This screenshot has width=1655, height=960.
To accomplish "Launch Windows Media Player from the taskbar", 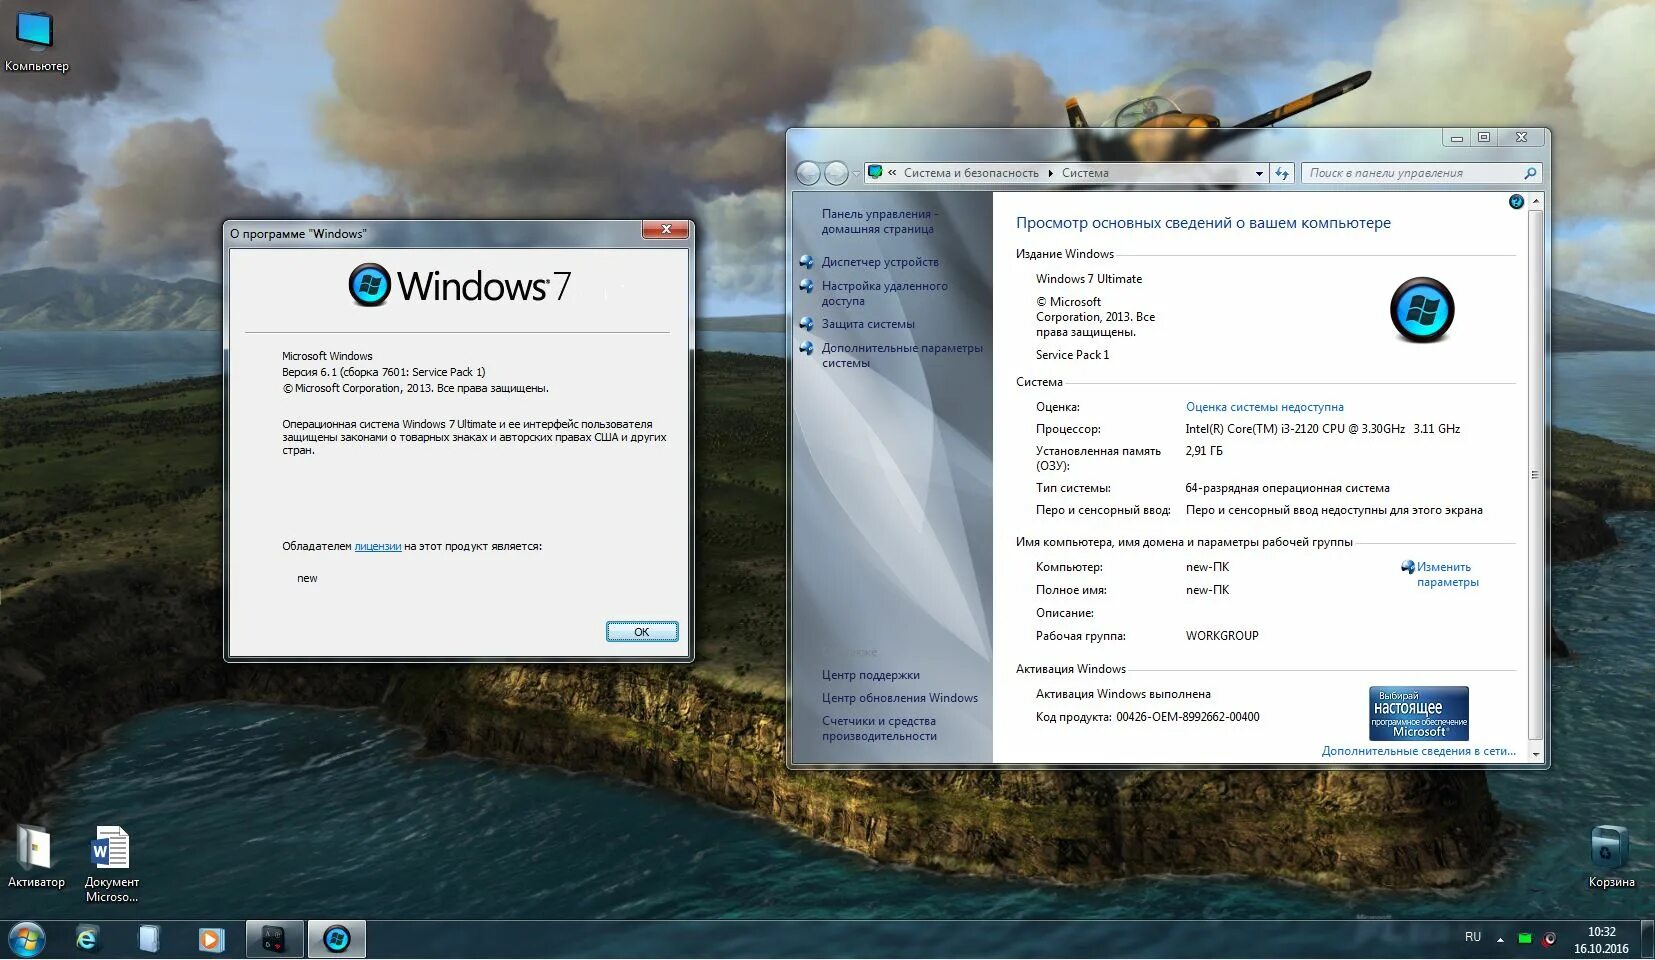I will (210, 938).
